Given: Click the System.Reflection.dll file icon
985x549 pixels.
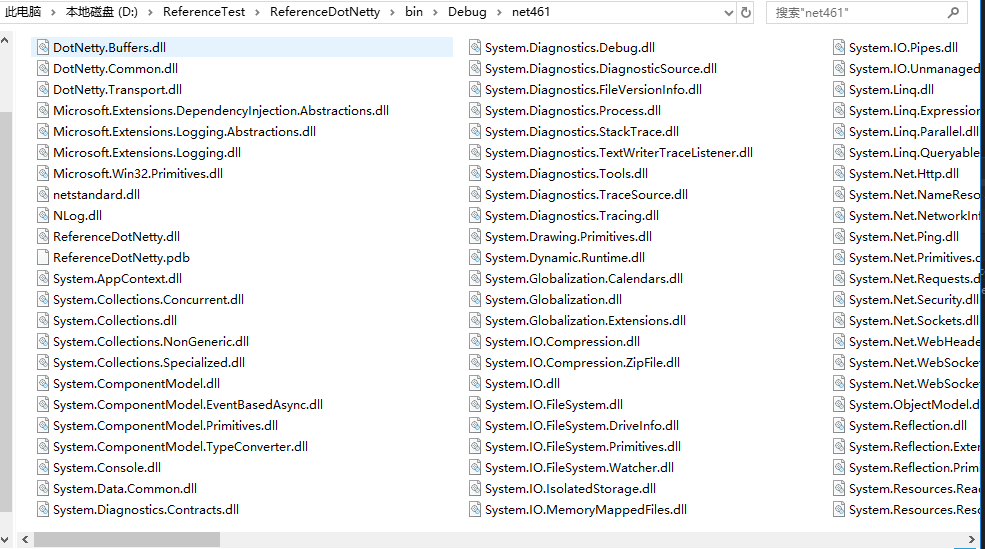Looking at the screenshot, I should [x=839, y=425].
